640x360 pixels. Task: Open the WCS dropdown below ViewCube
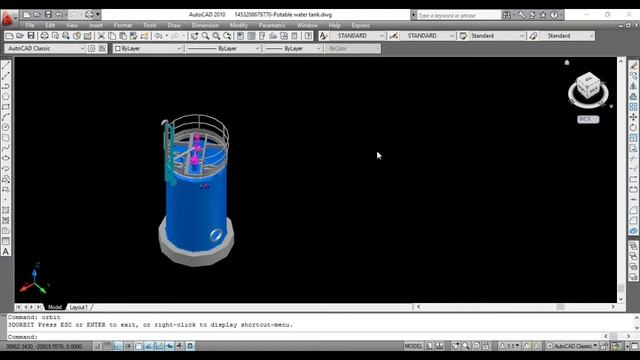pos(588,119)
